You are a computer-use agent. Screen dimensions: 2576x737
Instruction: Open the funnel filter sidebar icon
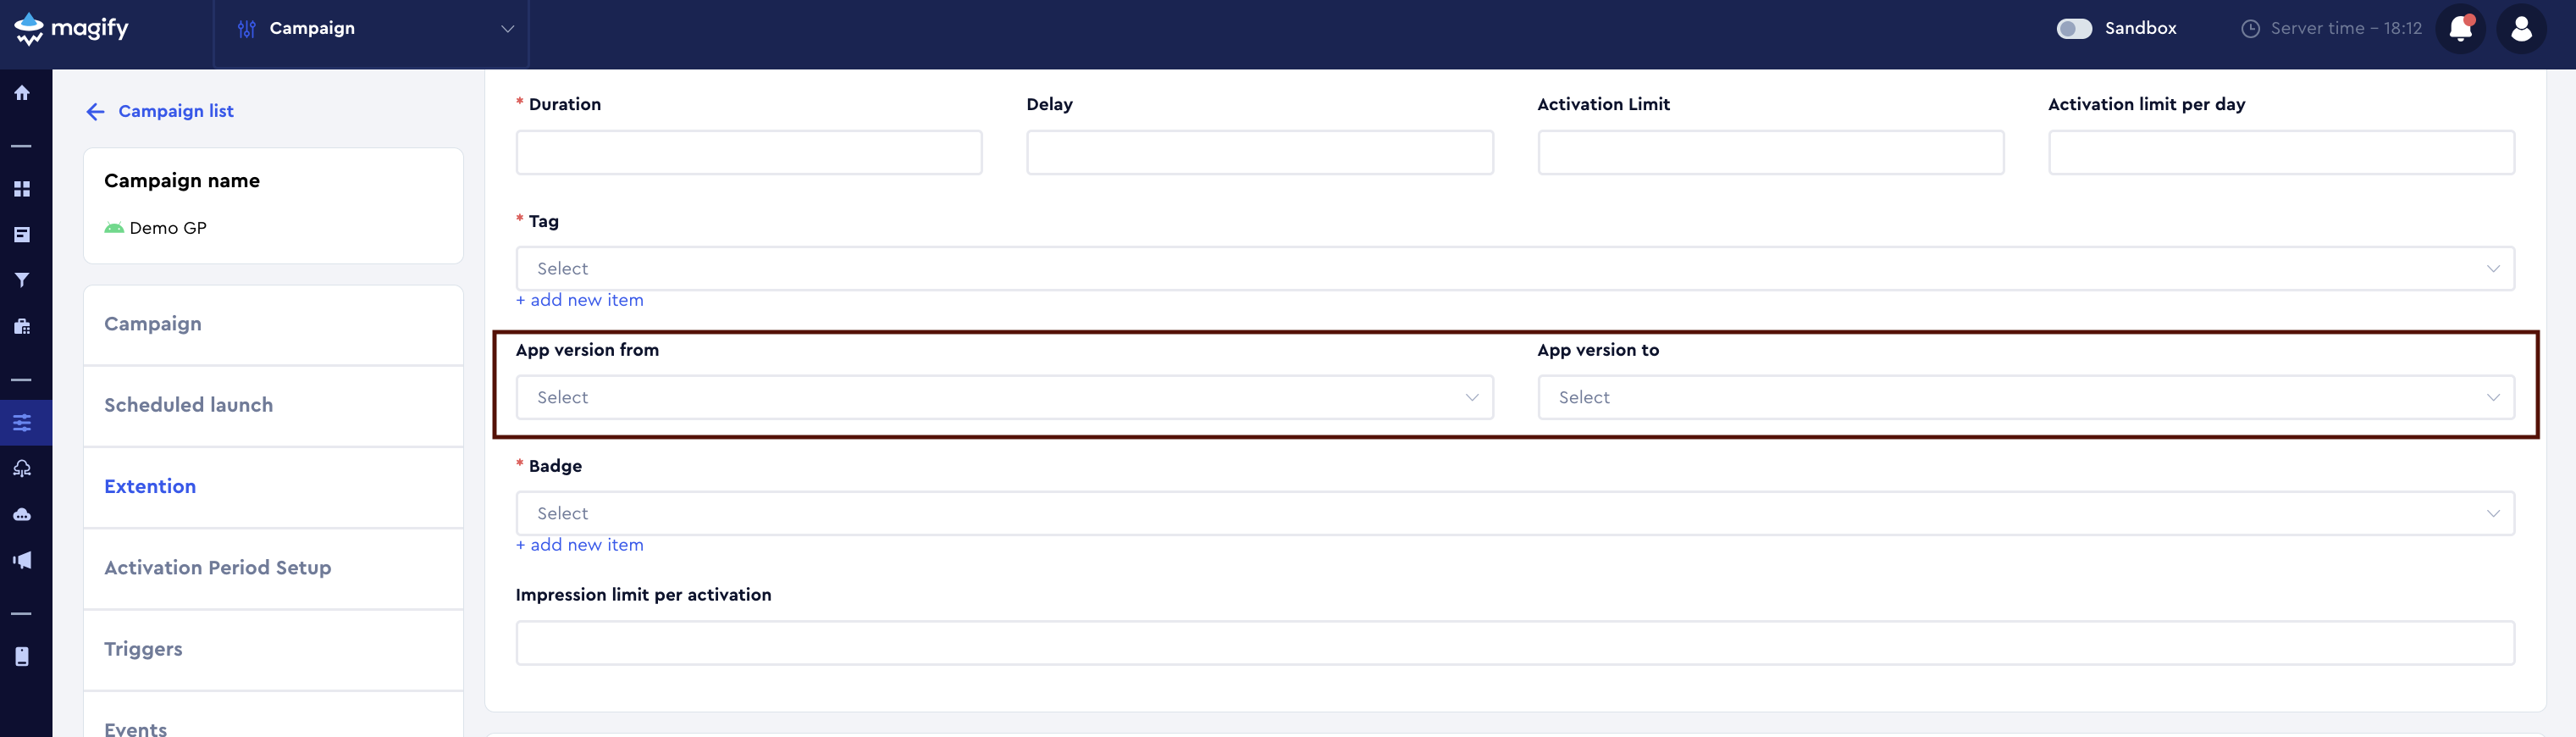[x=22, y=280]
